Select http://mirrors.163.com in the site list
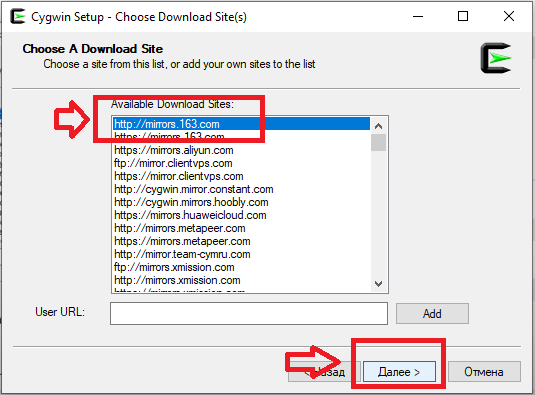Image resolution: width=535 pixels, height=395 pixels. [241, 124]
